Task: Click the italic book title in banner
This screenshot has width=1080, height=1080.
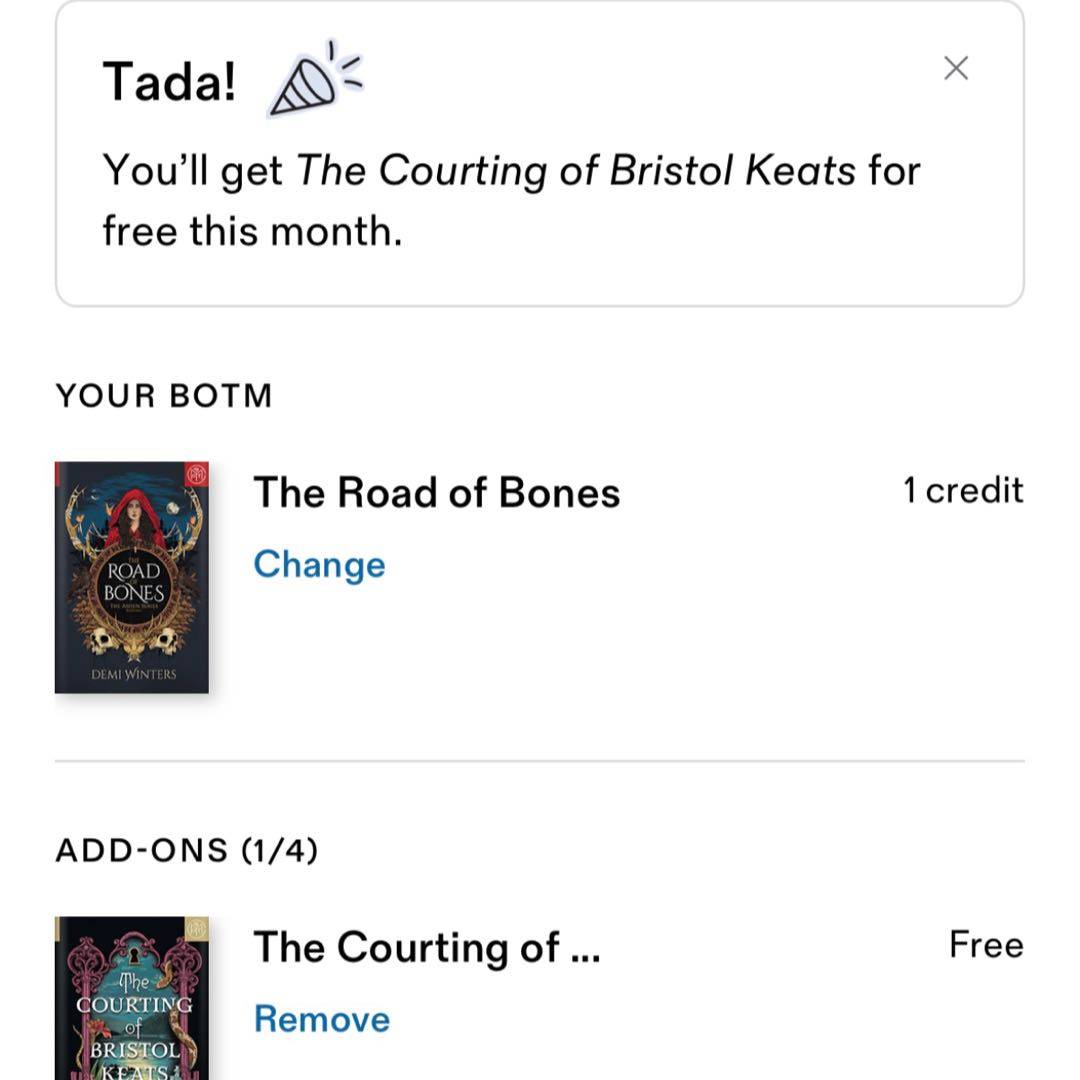Action: tap(576, 171)
